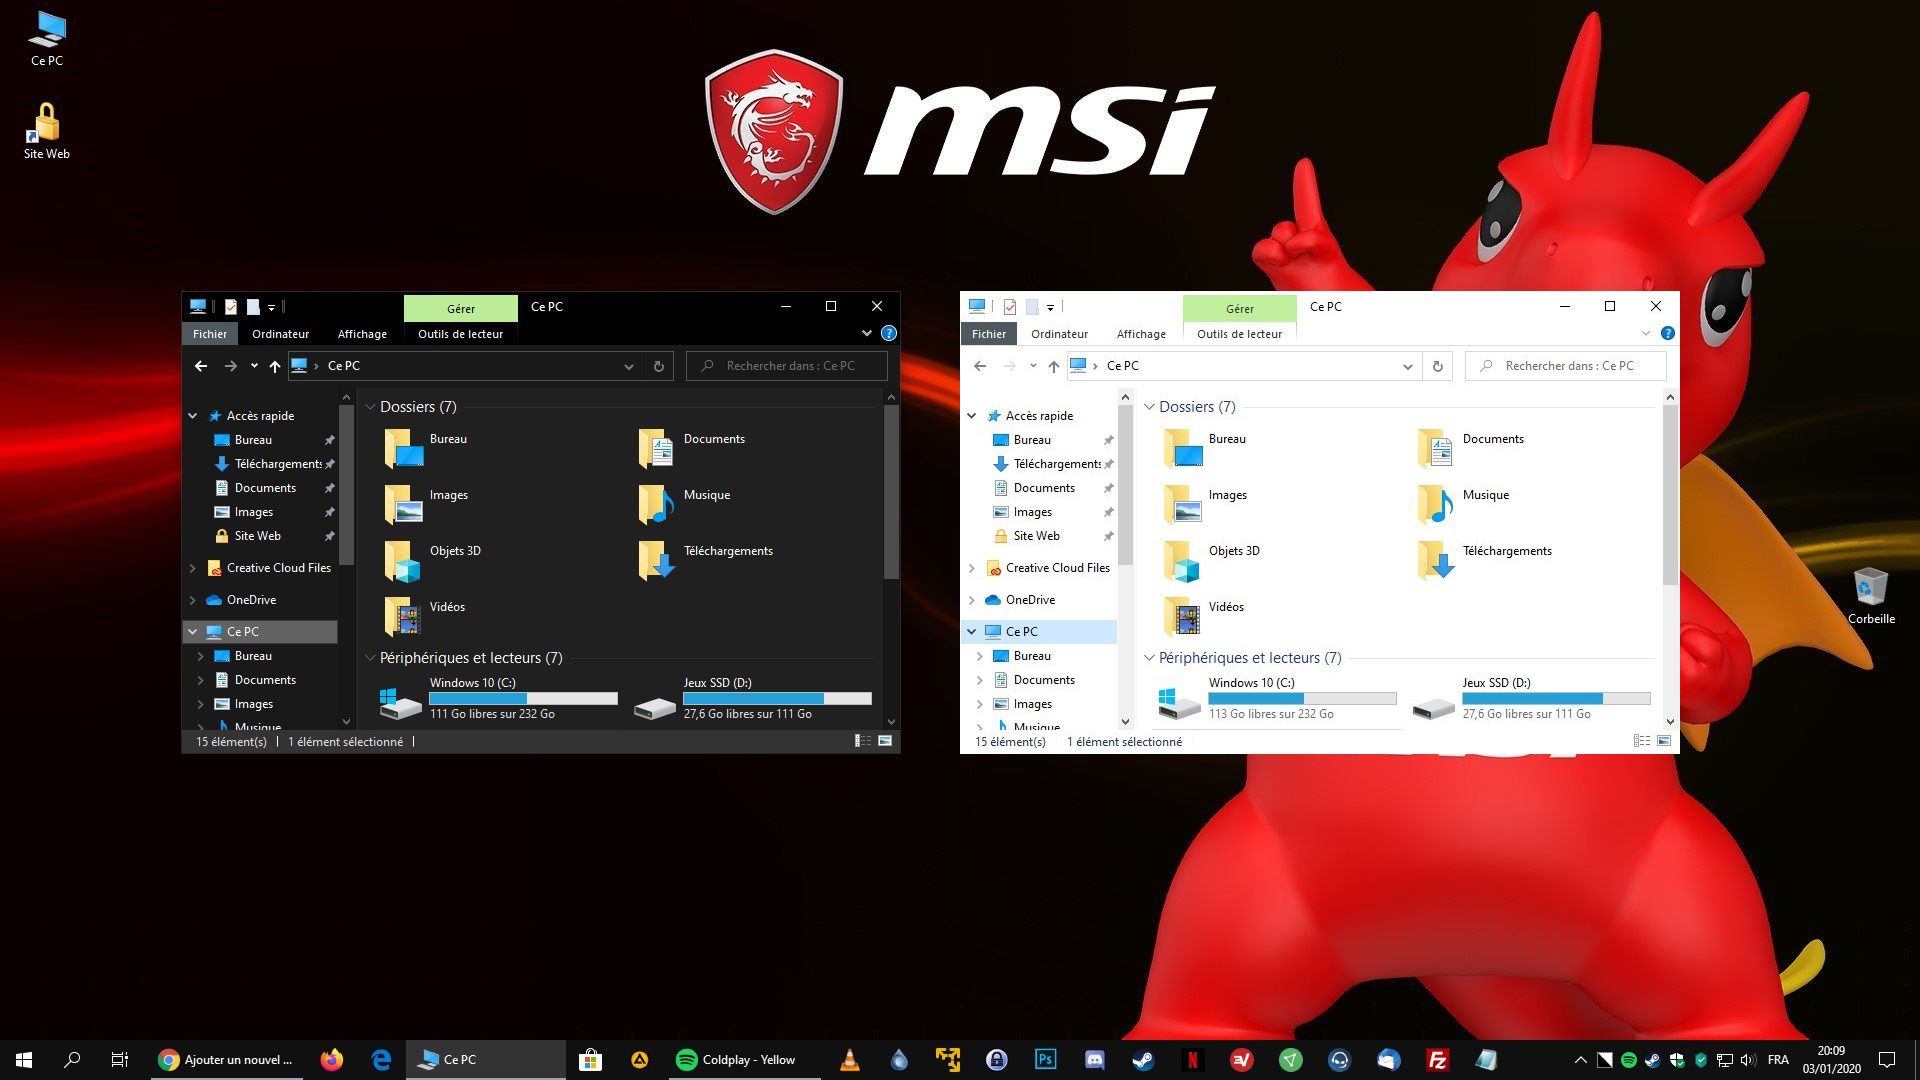
Task: Select Vidéos folder in dark window
Action: coord(426,616)
